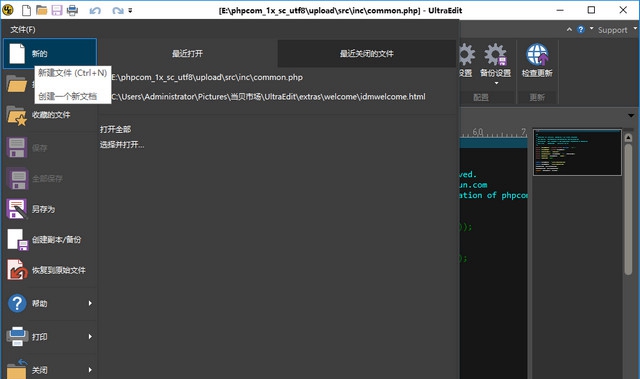The width and height of the screenshot is (640, 379).
Task: Click 打开全部 open all link
Action: coord(116,129)
